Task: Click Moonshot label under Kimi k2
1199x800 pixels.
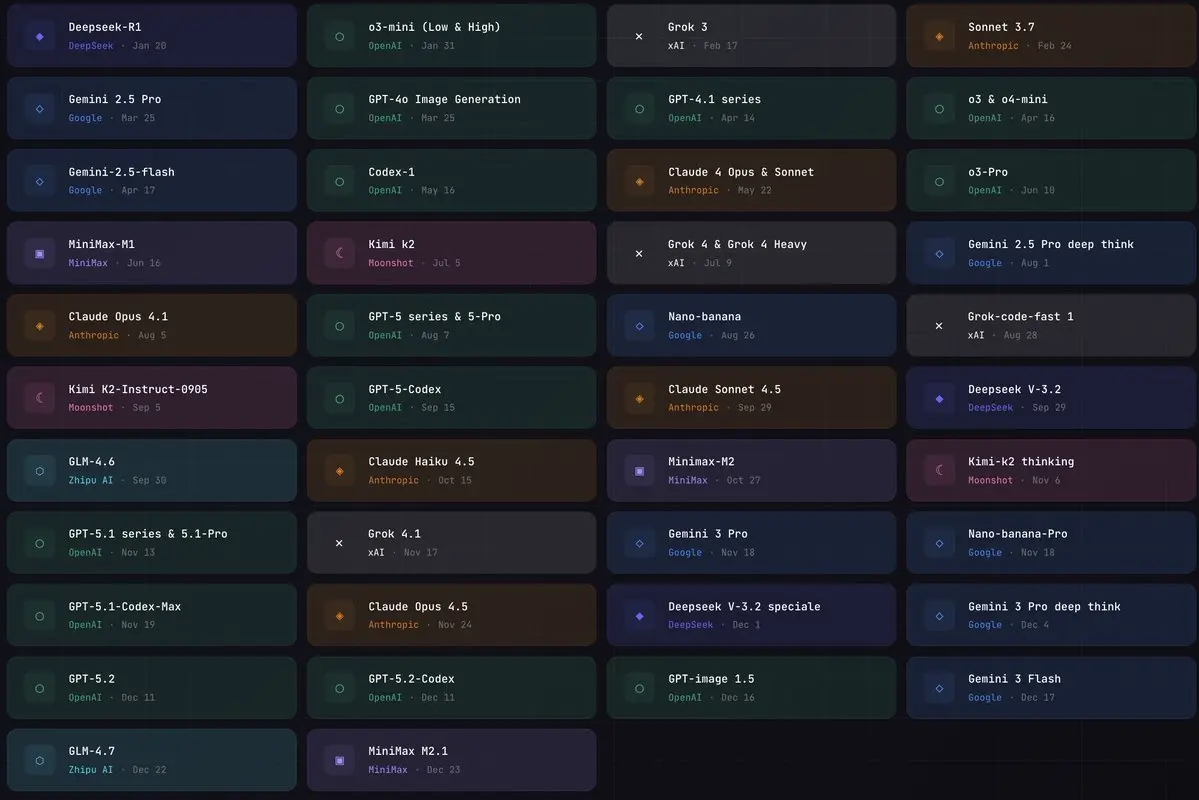Action: click(390, 263)
